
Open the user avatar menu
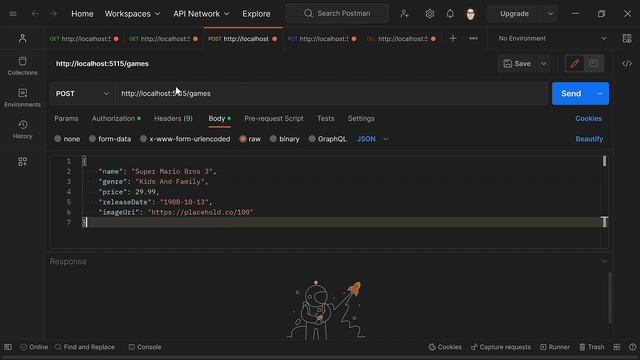point(471,14)
